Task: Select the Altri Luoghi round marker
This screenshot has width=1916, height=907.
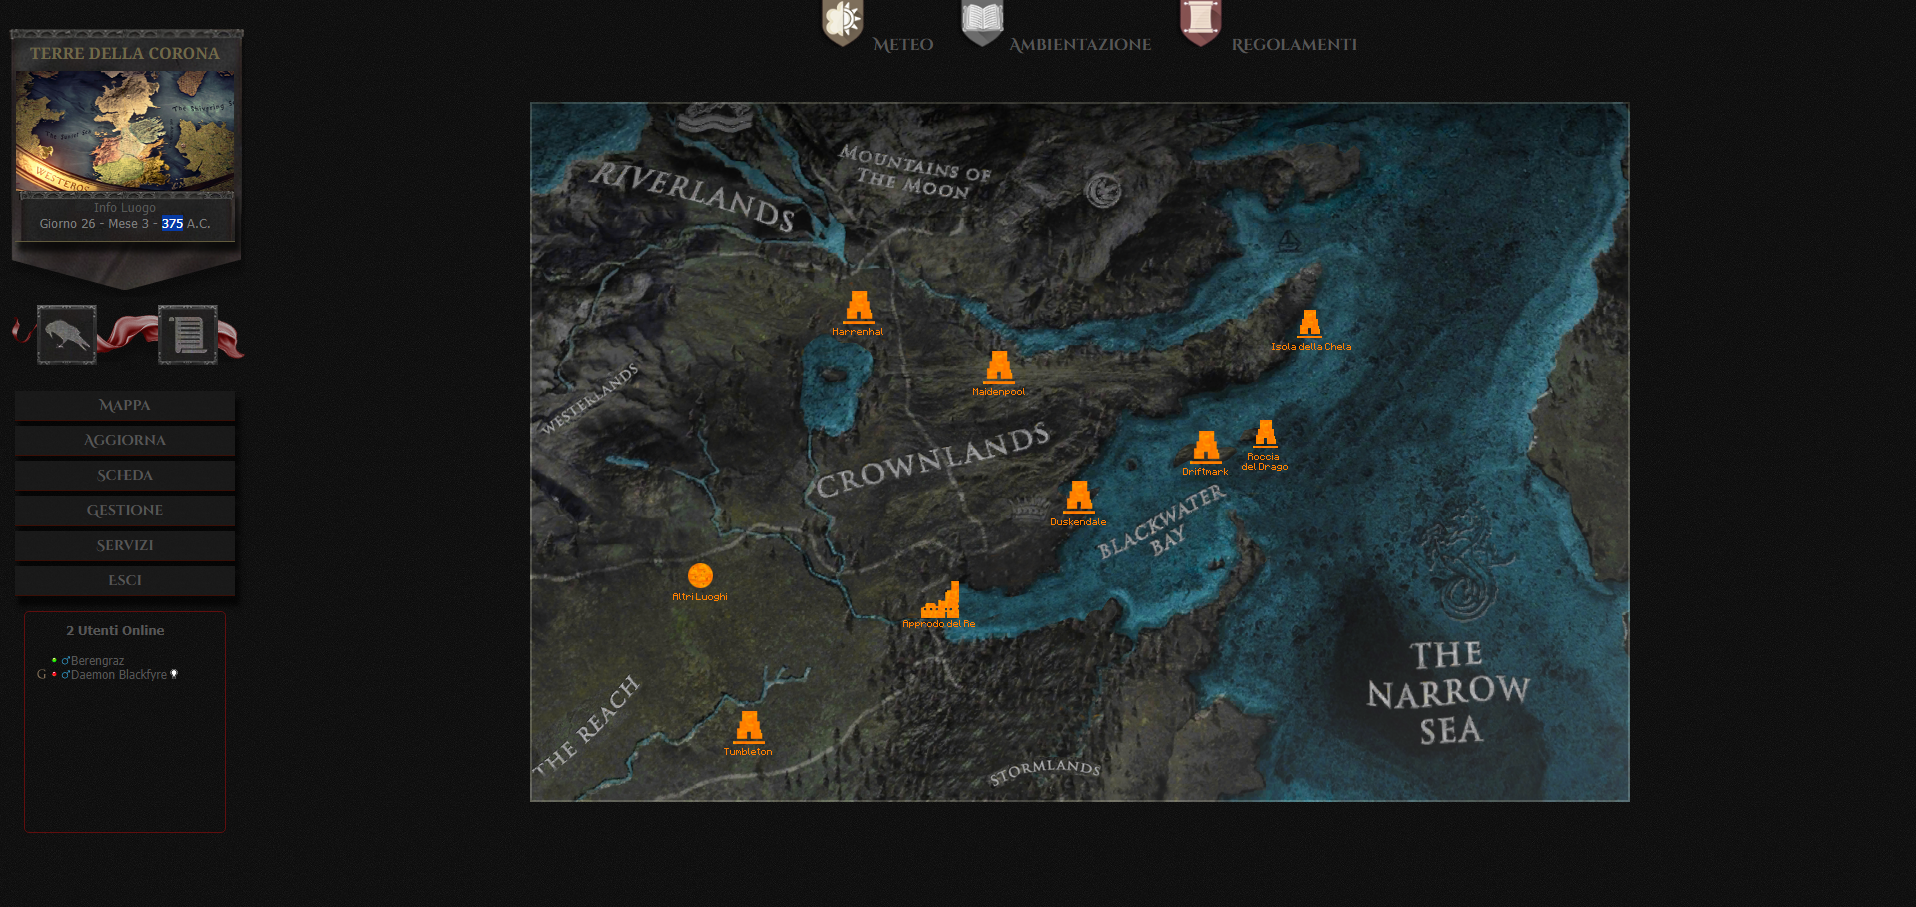Action: tap(700, 575)
